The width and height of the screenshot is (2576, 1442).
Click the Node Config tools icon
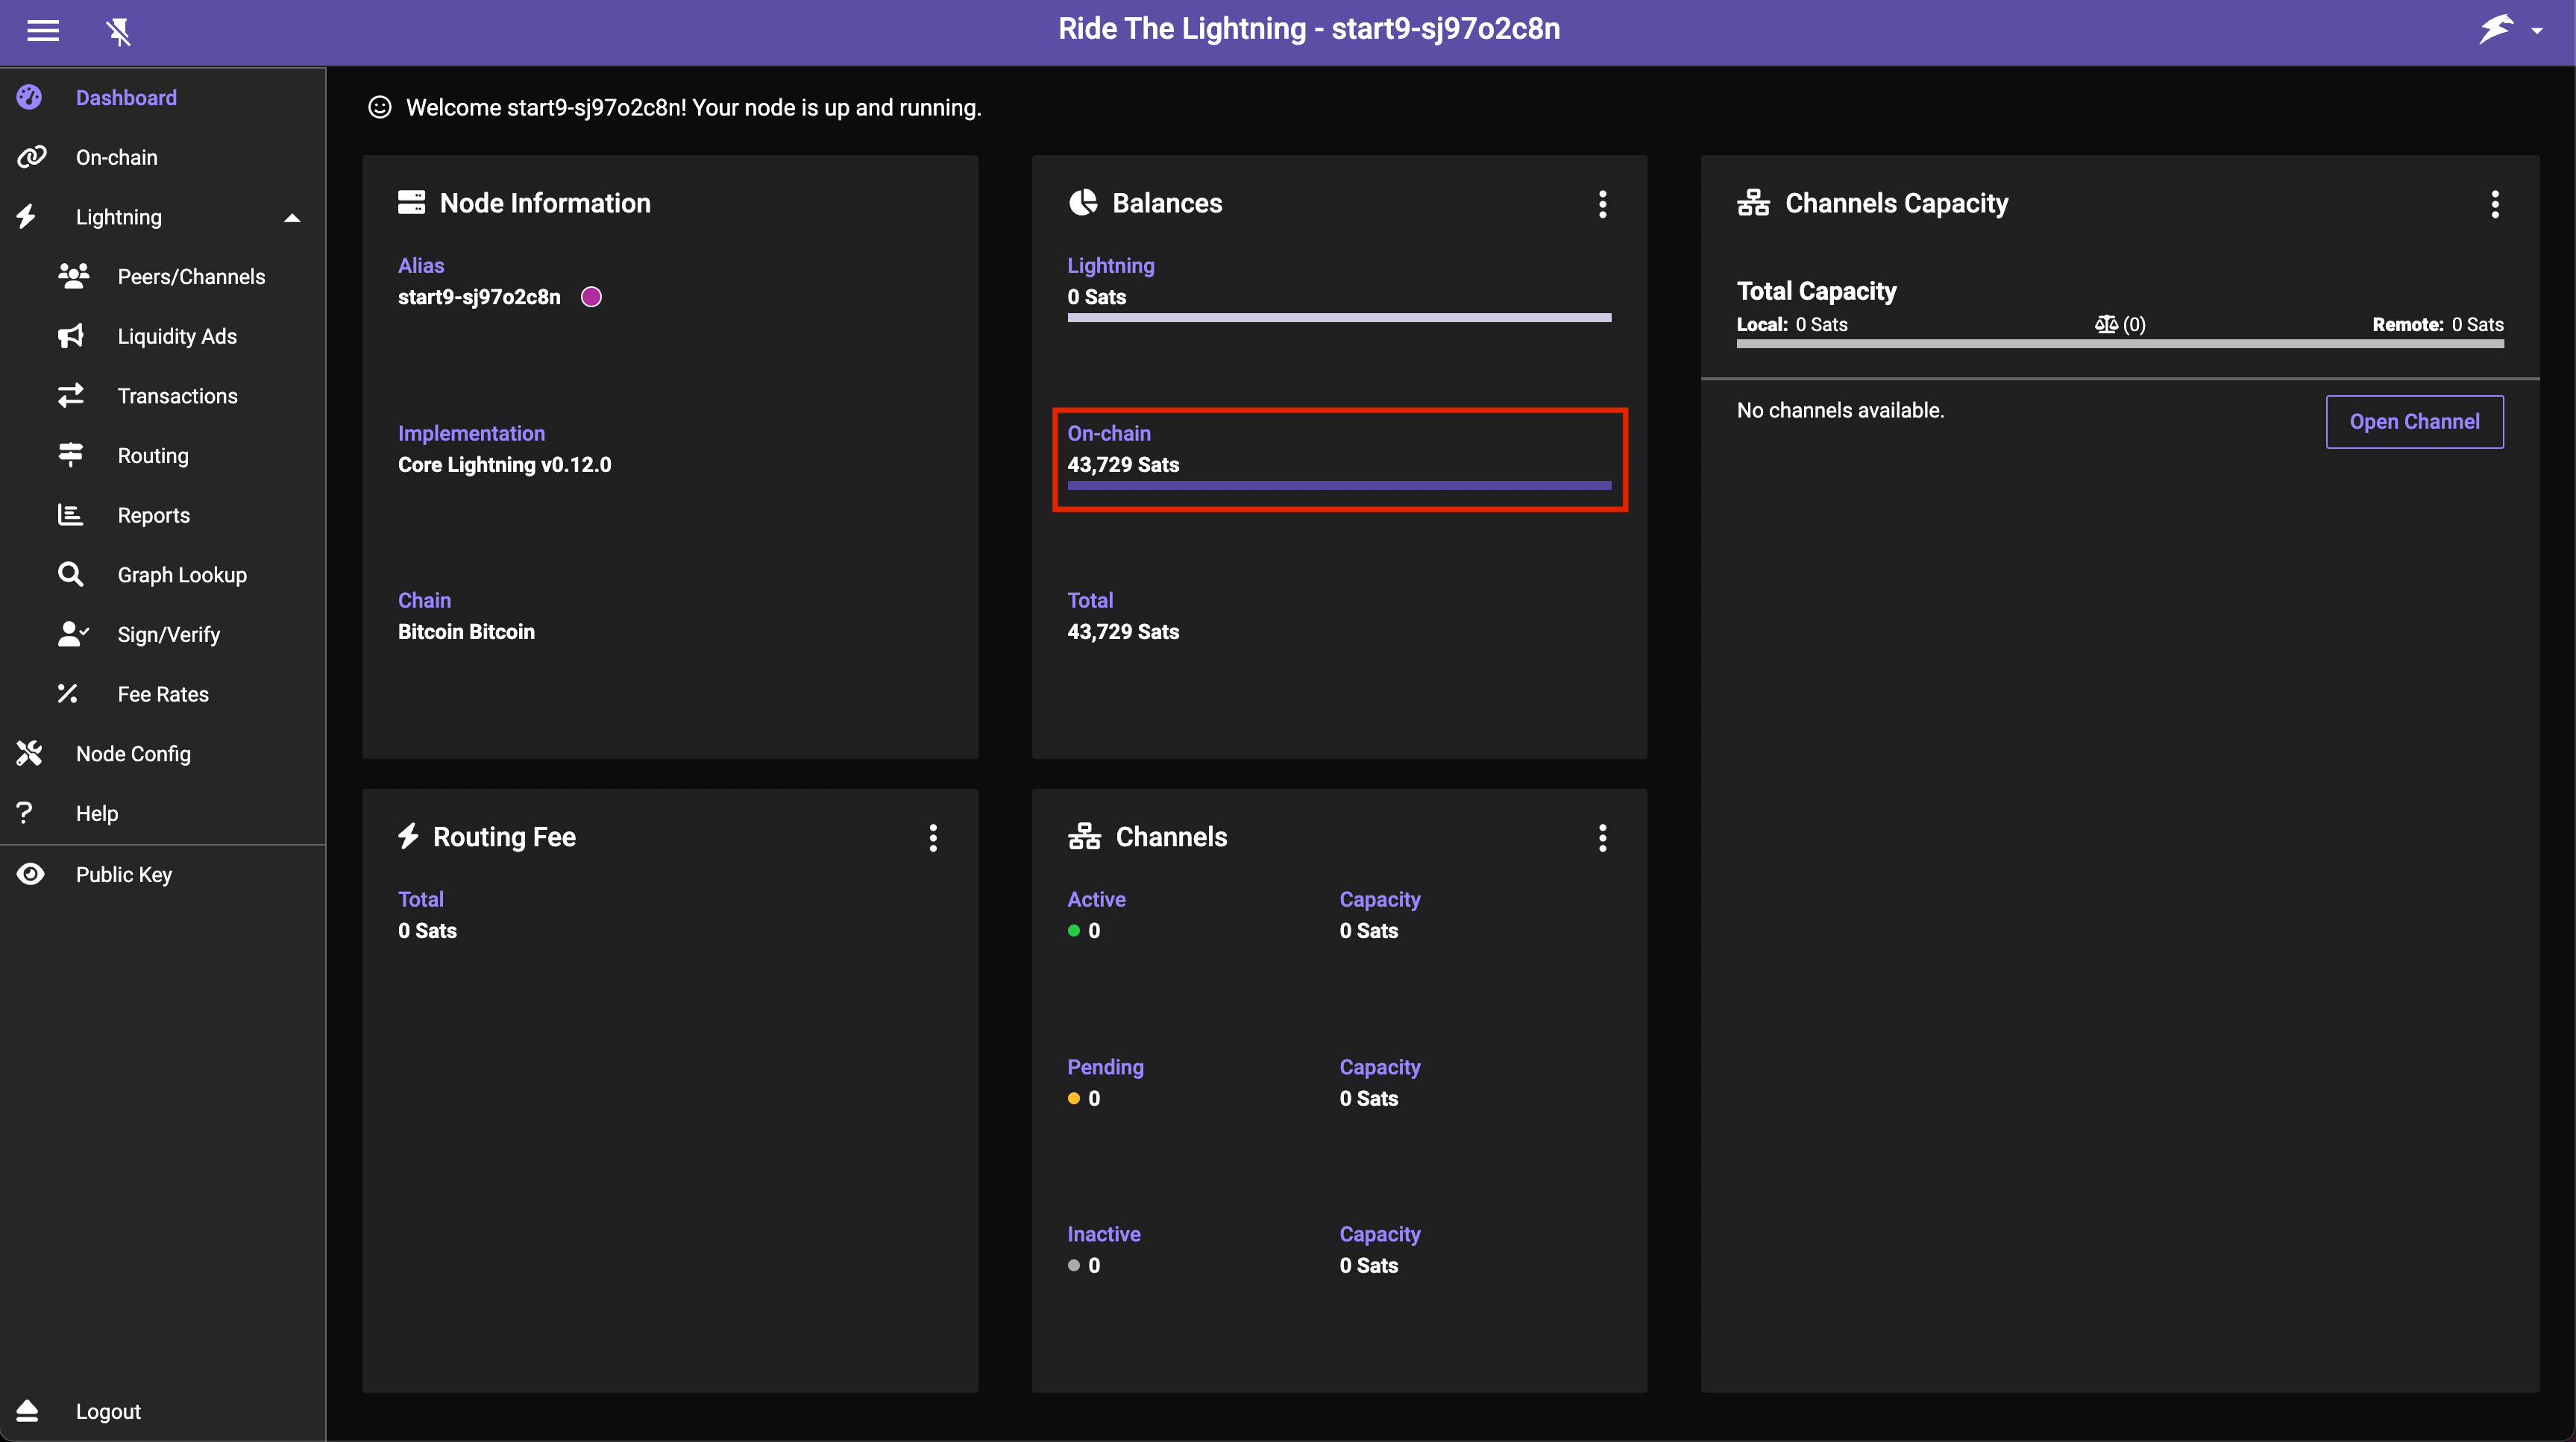pos(30,754)
